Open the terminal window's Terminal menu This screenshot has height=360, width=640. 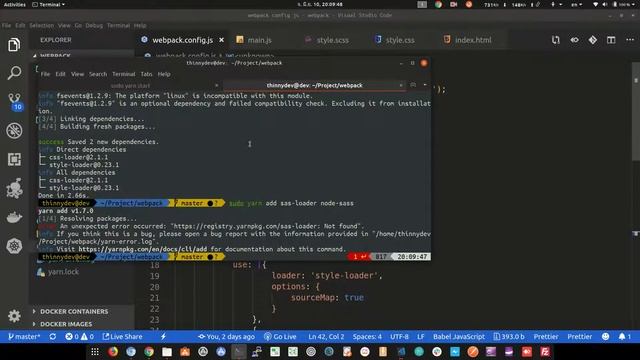click(x=124, y=74)
